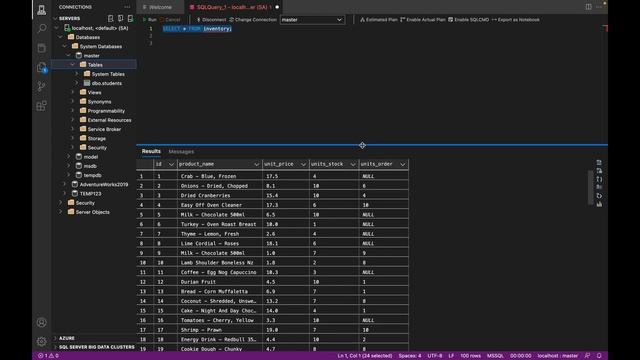Click the notifications bell in status bar

(x=599, y=356)
